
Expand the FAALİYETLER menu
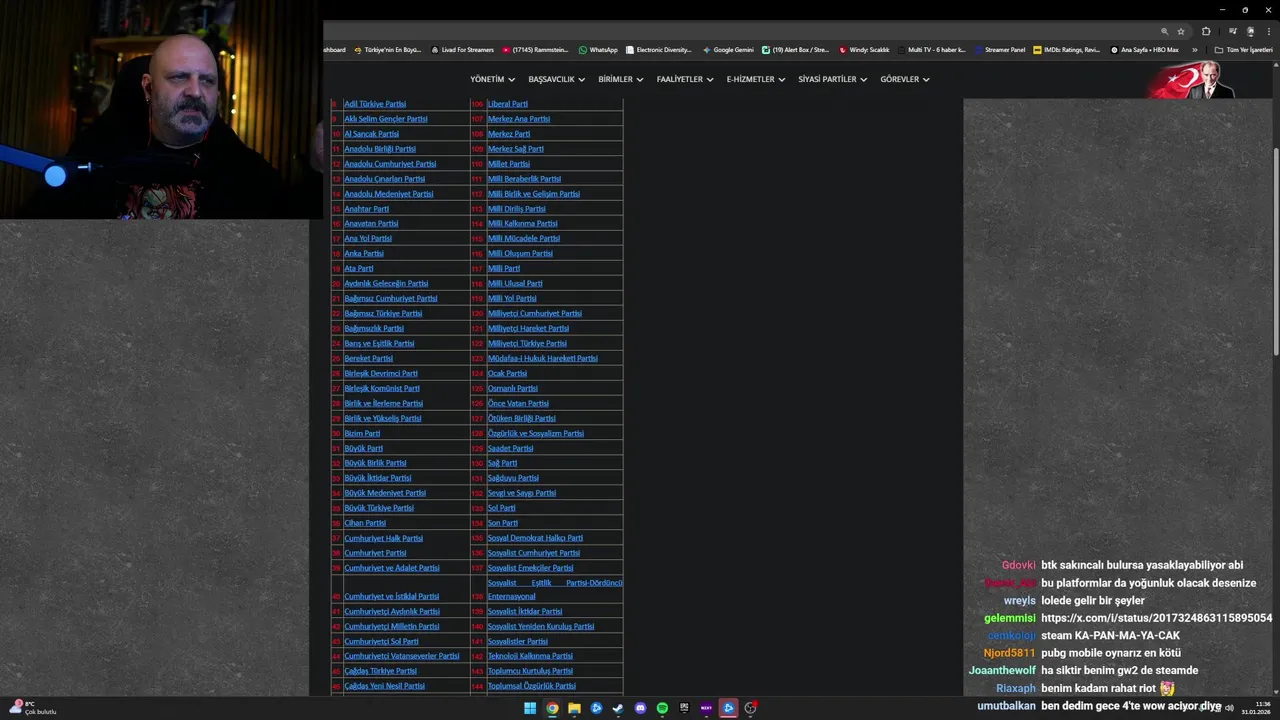click(685, 79)
